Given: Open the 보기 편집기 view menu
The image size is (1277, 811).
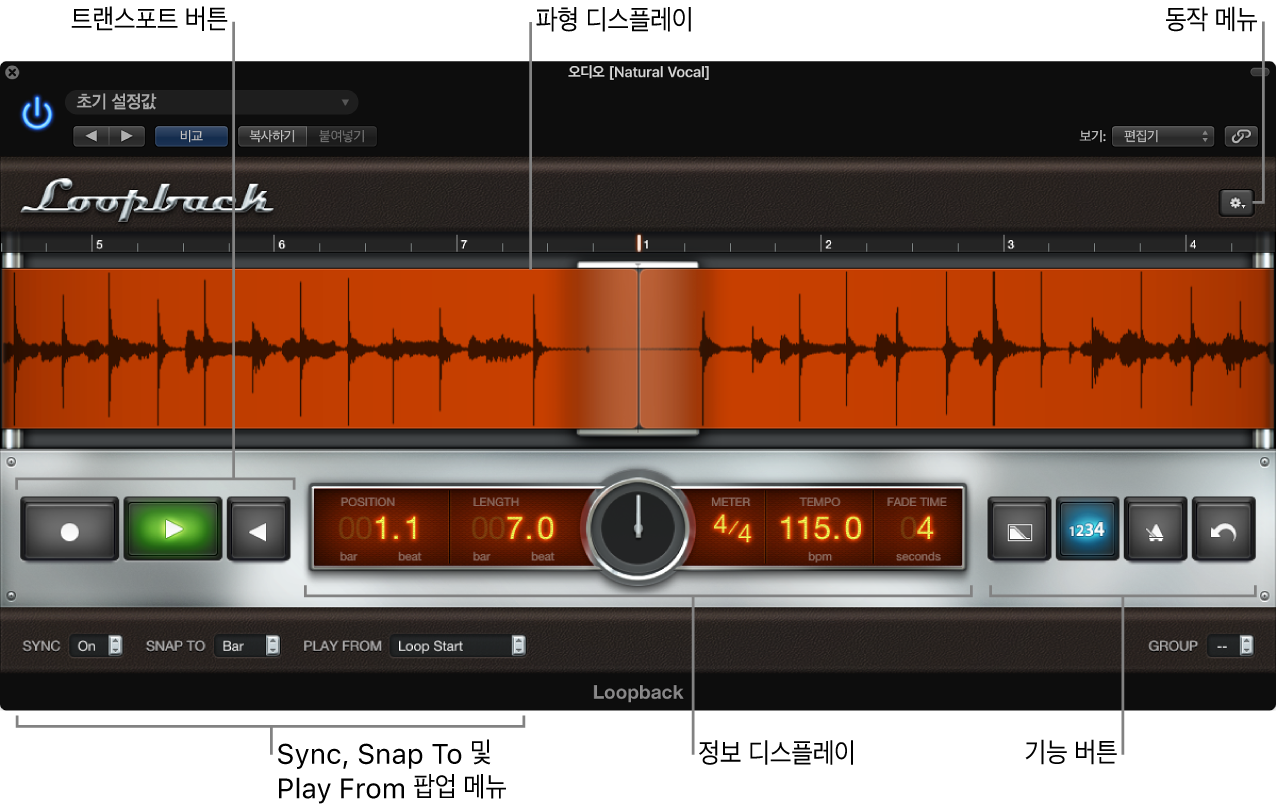Looking at the screenshot, I should pos(1162,136).
